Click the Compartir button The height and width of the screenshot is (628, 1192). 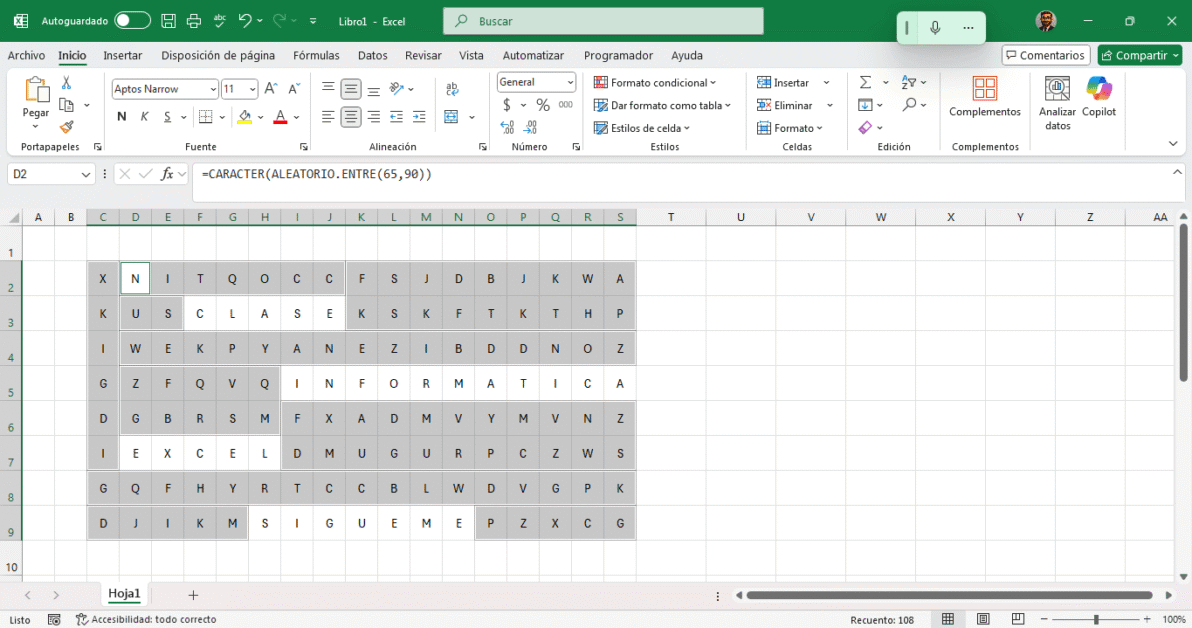1139,56
